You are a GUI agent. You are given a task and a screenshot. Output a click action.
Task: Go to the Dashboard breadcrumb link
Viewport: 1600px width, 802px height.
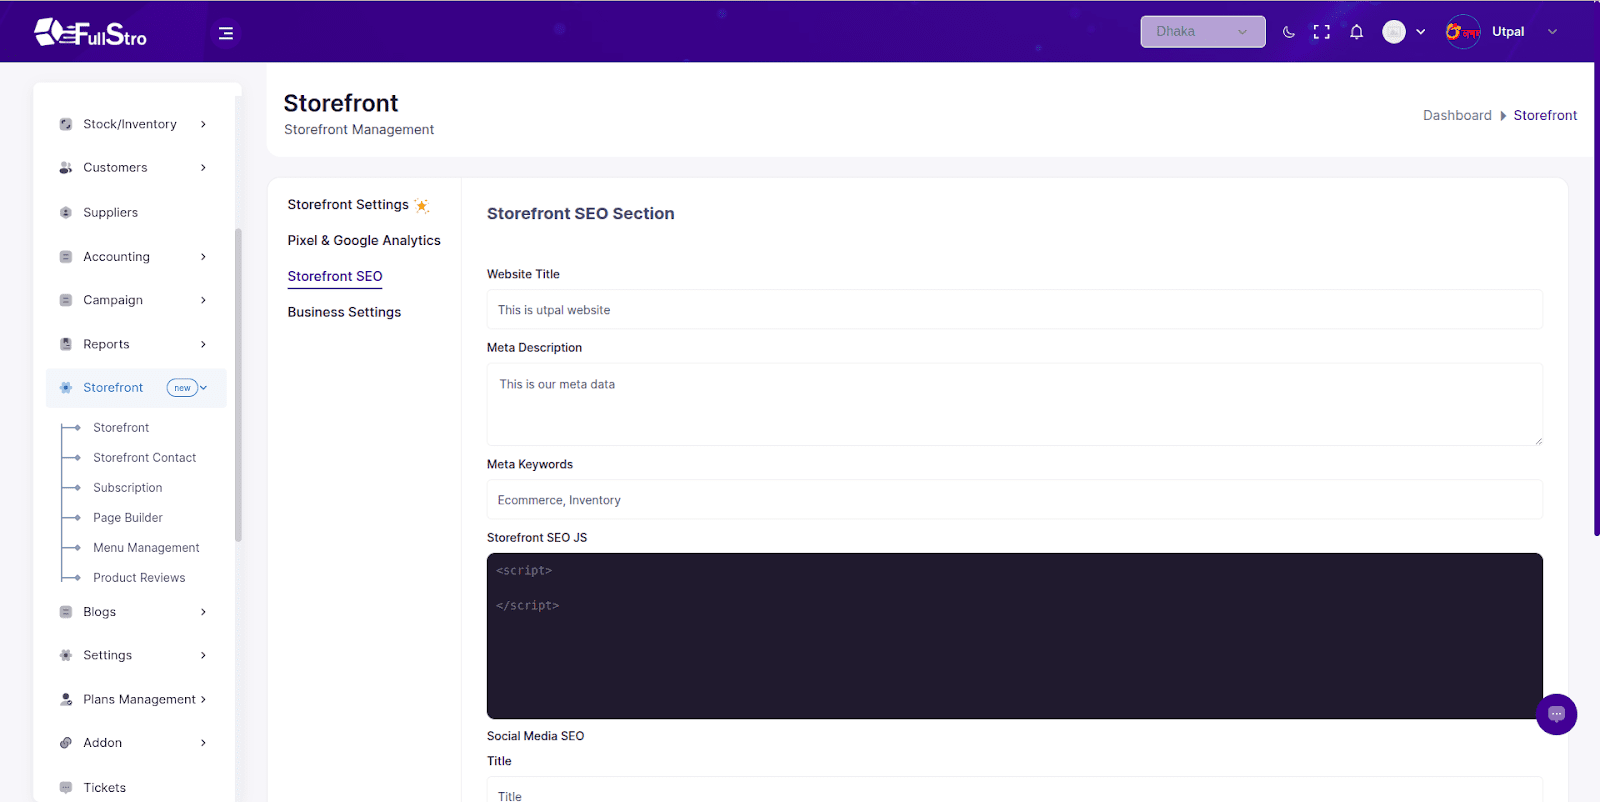coord(1456,116)
